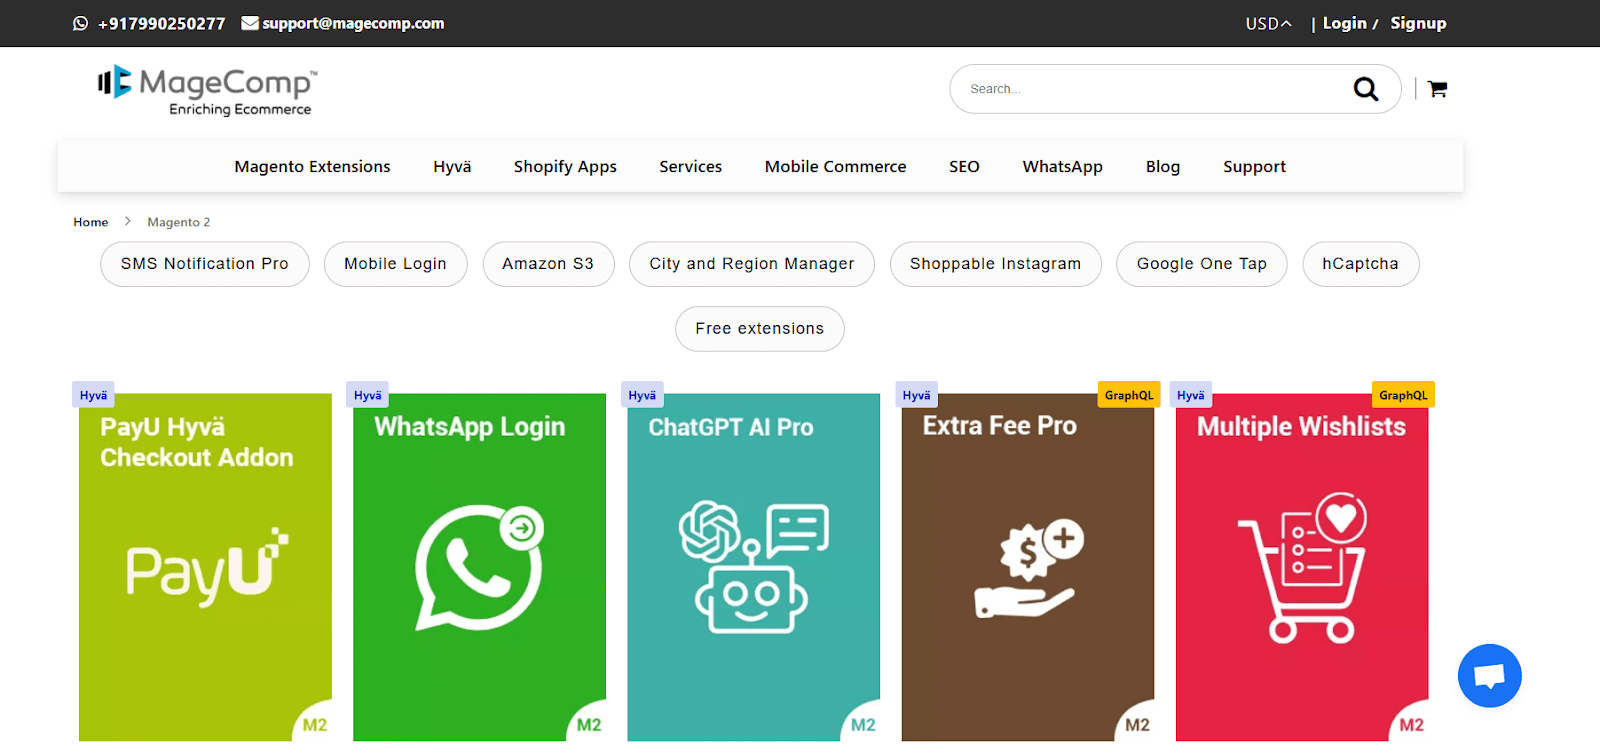The image size is (1600, 745).
Task: Select the Amazon S3 tag
Action: click(548, 264)
